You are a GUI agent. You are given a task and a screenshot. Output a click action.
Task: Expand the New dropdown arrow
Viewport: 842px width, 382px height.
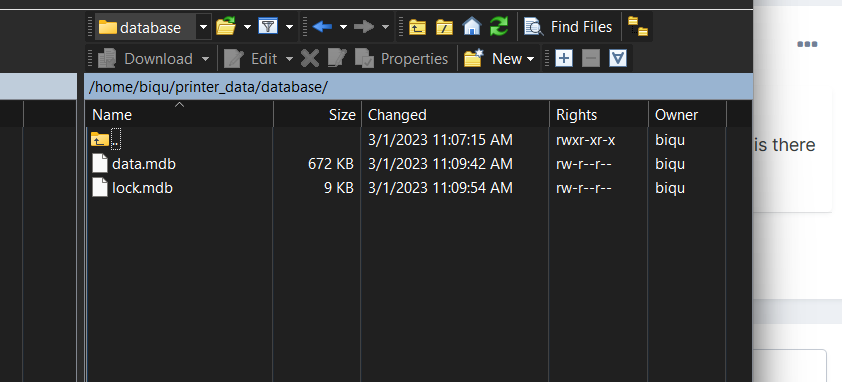click(x=531, y=59)
